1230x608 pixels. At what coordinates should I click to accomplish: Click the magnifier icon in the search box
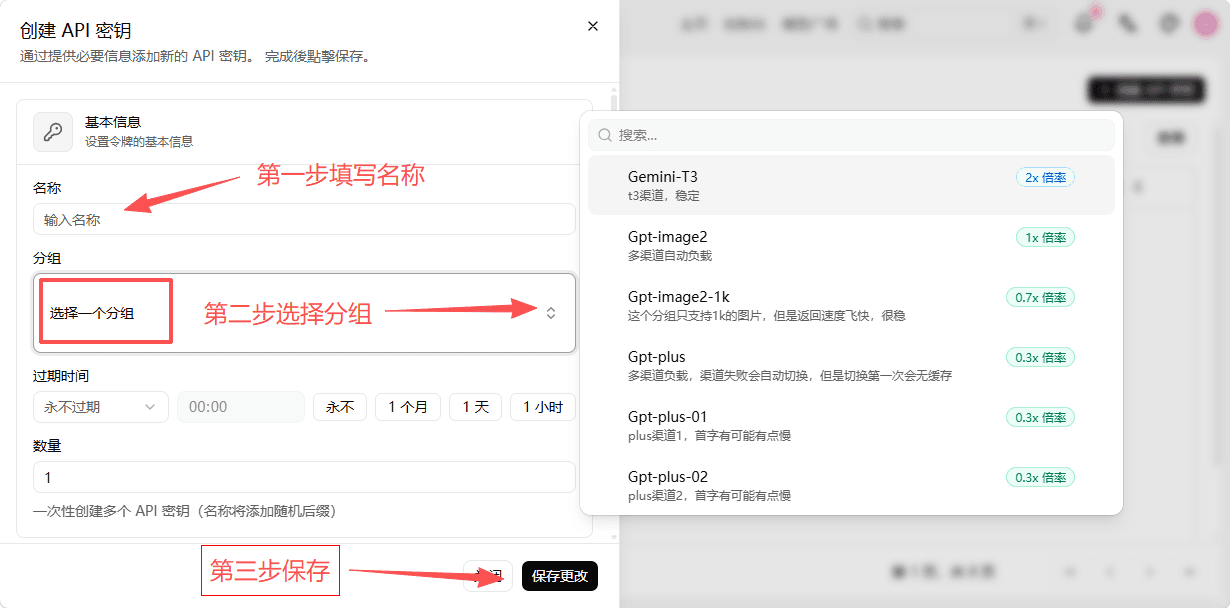point(605,135)
